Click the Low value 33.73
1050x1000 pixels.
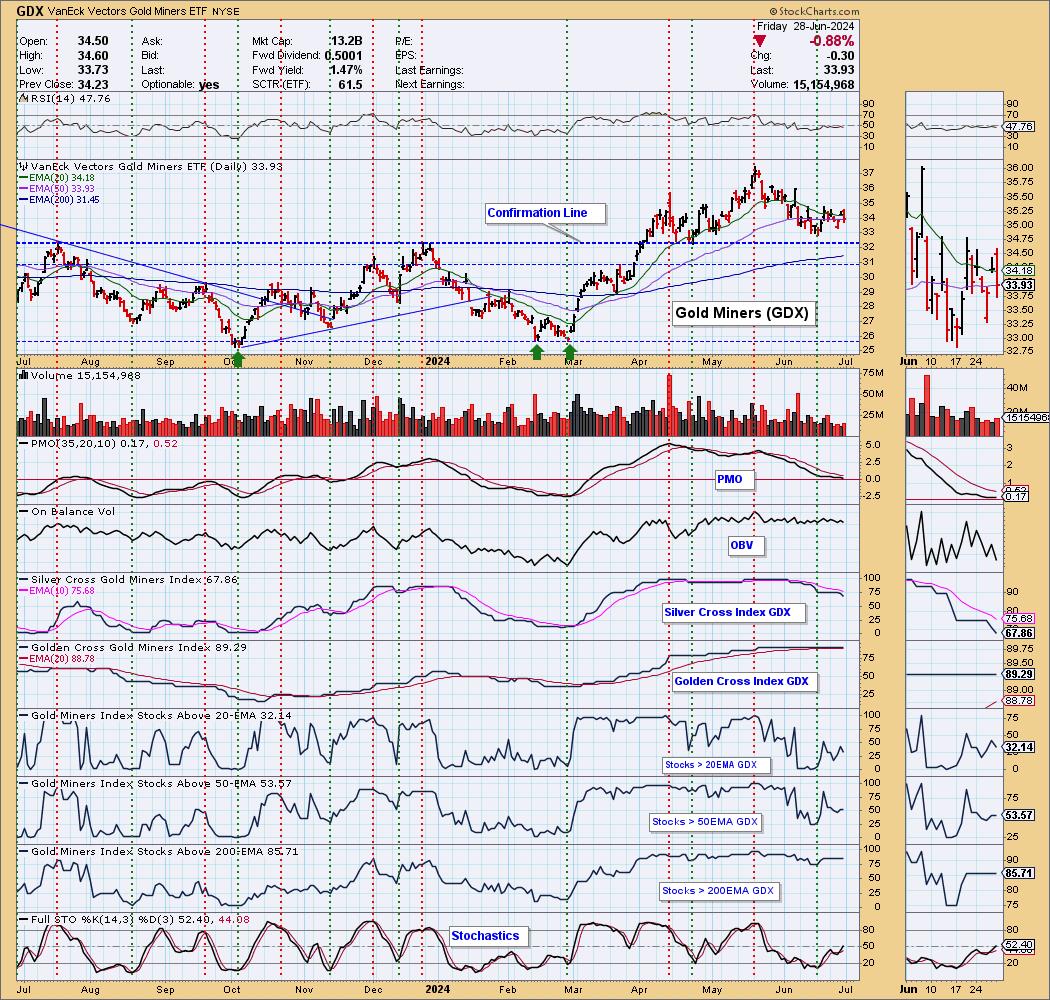click(92, 70)
